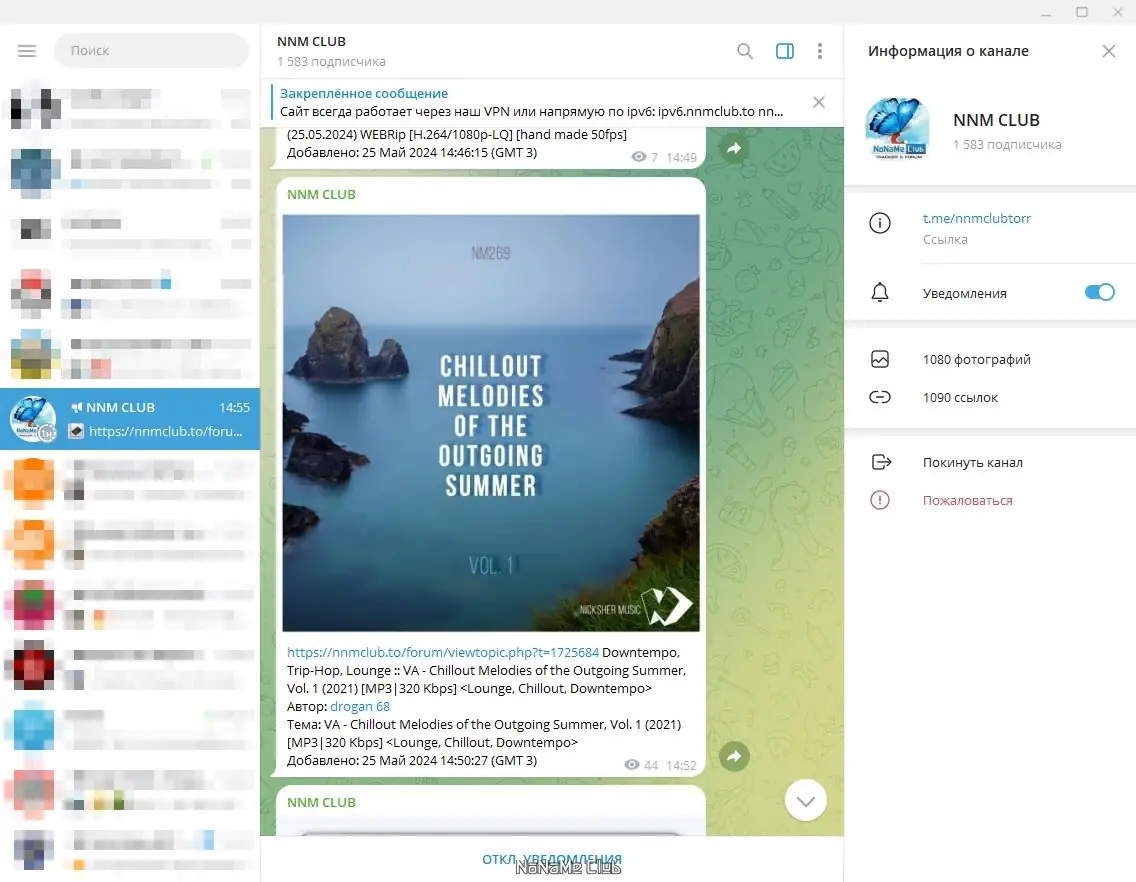Click the info circle icon beside channel link
This screenshot has width=1136, height=882.
pyautogui.click(x=880, y=223)
